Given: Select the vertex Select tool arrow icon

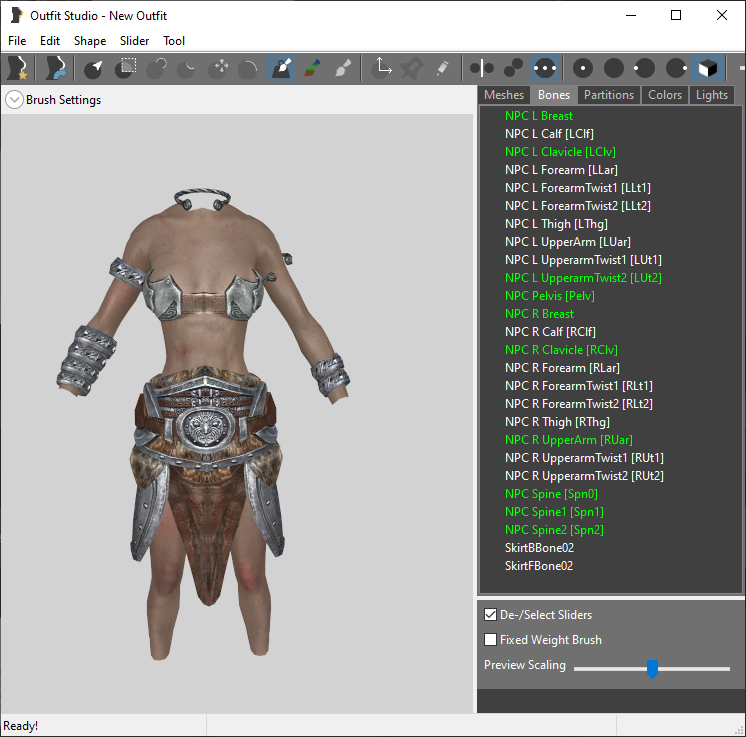Looking at the screenshot, I should pyautogui.click(x=93, y=68).
